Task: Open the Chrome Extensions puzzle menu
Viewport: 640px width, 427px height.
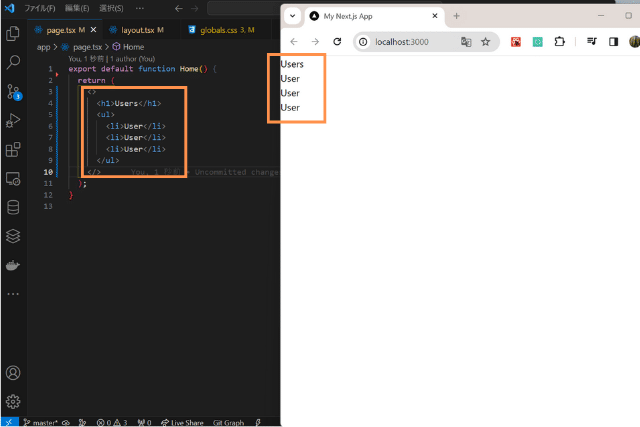Action: pos(560,42)
